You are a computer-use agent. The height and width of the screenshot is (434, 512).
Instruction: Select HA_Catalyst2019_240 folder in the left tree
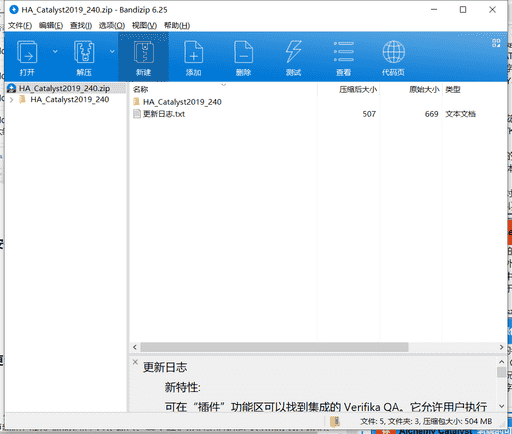pos(69,100)
